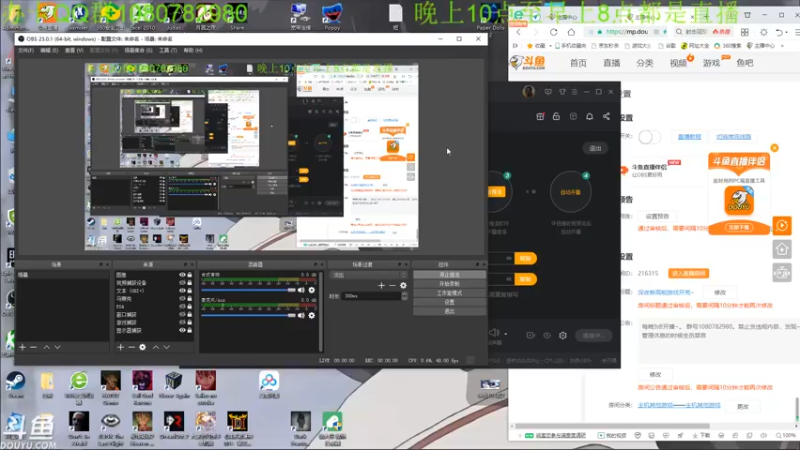Screen dimensions: 800x450
Task: Open 帮助(H) menu in OBS
Action: pyautogui.click(x=193, y=51)
